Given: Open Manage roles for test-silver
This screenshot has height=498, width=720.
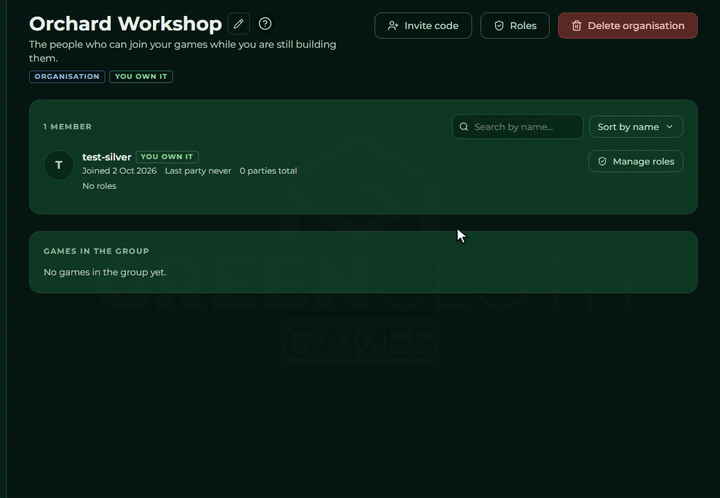Looking at the screenshot, I should pos(636,162).
